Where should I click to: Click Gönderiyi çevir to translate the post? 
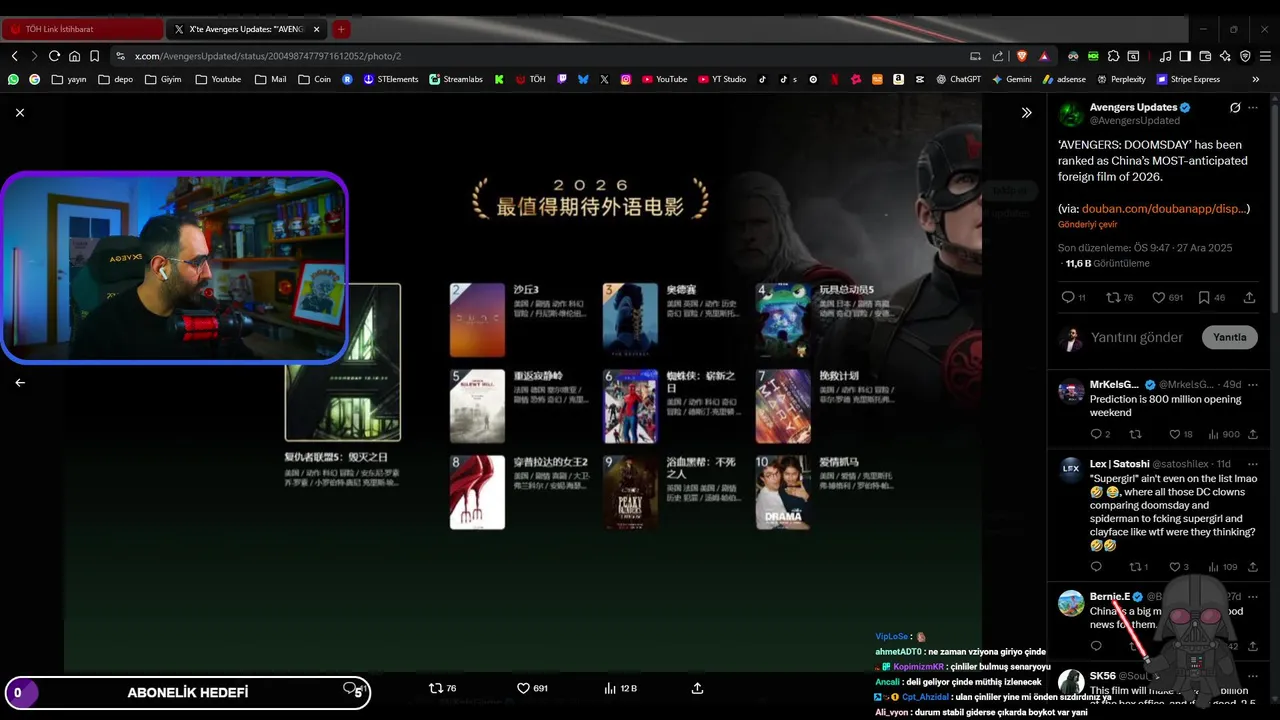pos(1088,224)
